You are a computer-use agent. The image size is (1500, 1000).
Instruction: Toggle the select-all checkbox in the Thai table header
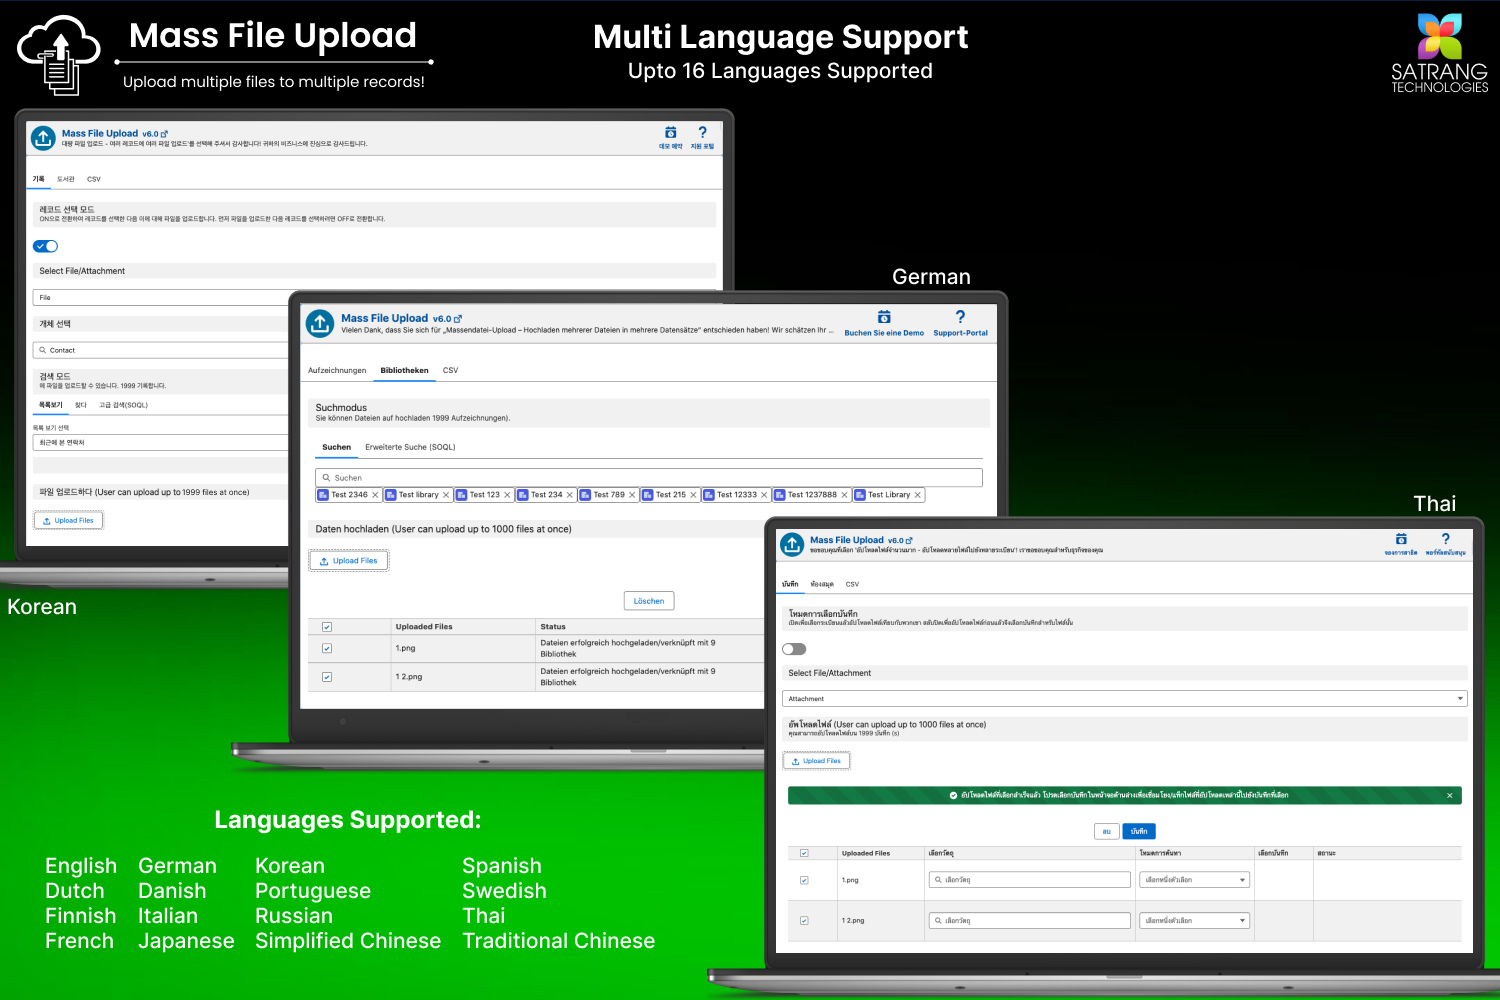pyautogui.click(x=804, y=853)
